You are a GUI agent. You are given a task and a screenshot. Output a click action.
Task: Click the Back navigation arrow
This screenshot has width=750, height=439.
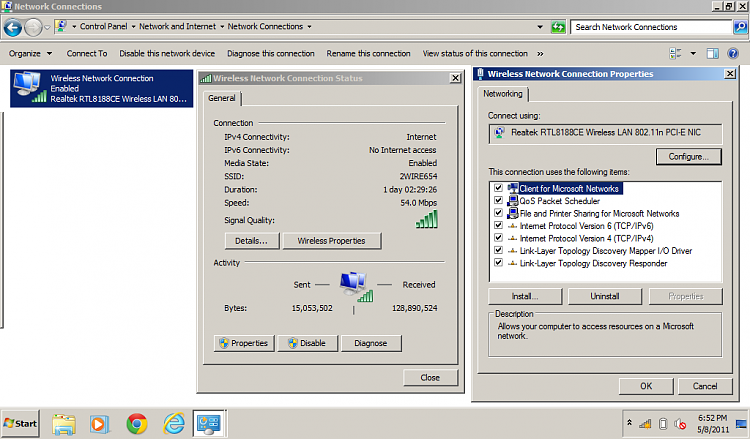(13, 27)
